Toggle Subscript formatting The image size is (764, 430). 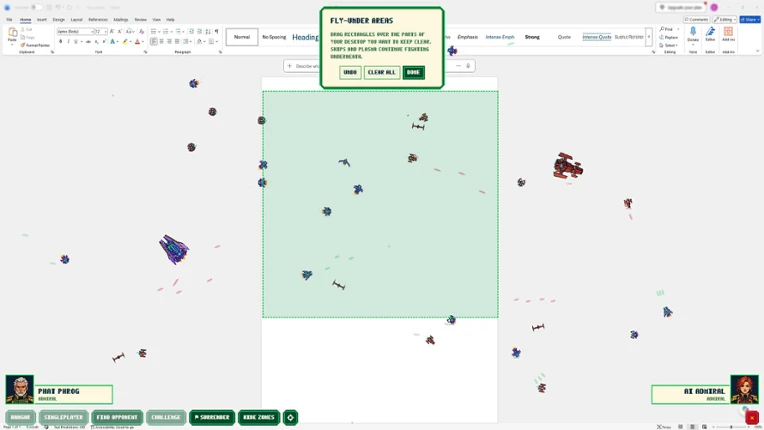pos(96,42)
